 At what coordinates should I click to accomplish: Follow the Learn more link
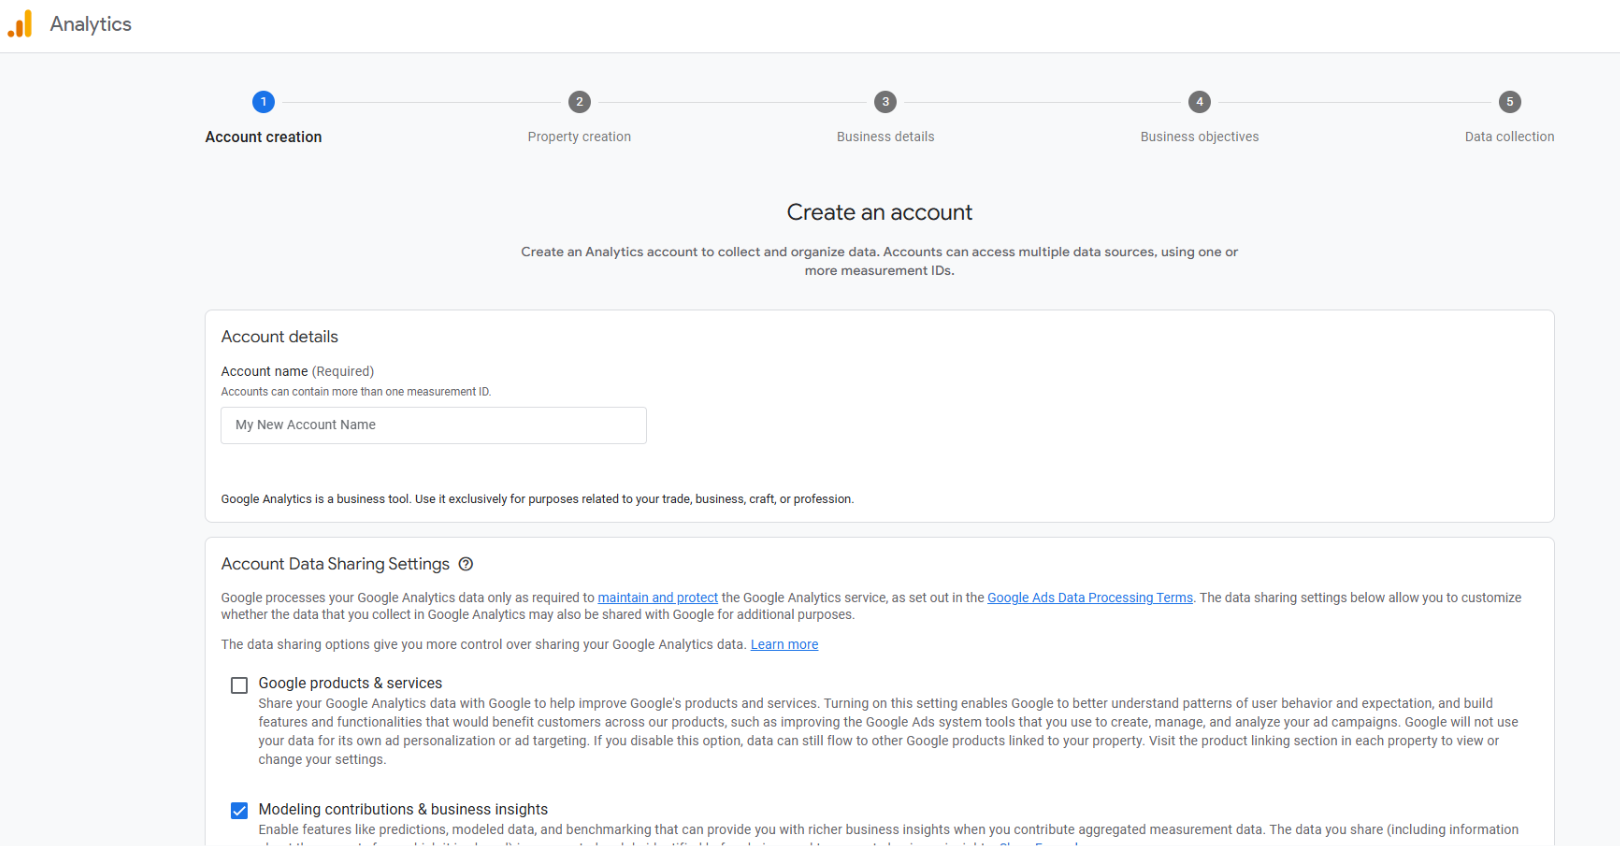coord(784,645)
